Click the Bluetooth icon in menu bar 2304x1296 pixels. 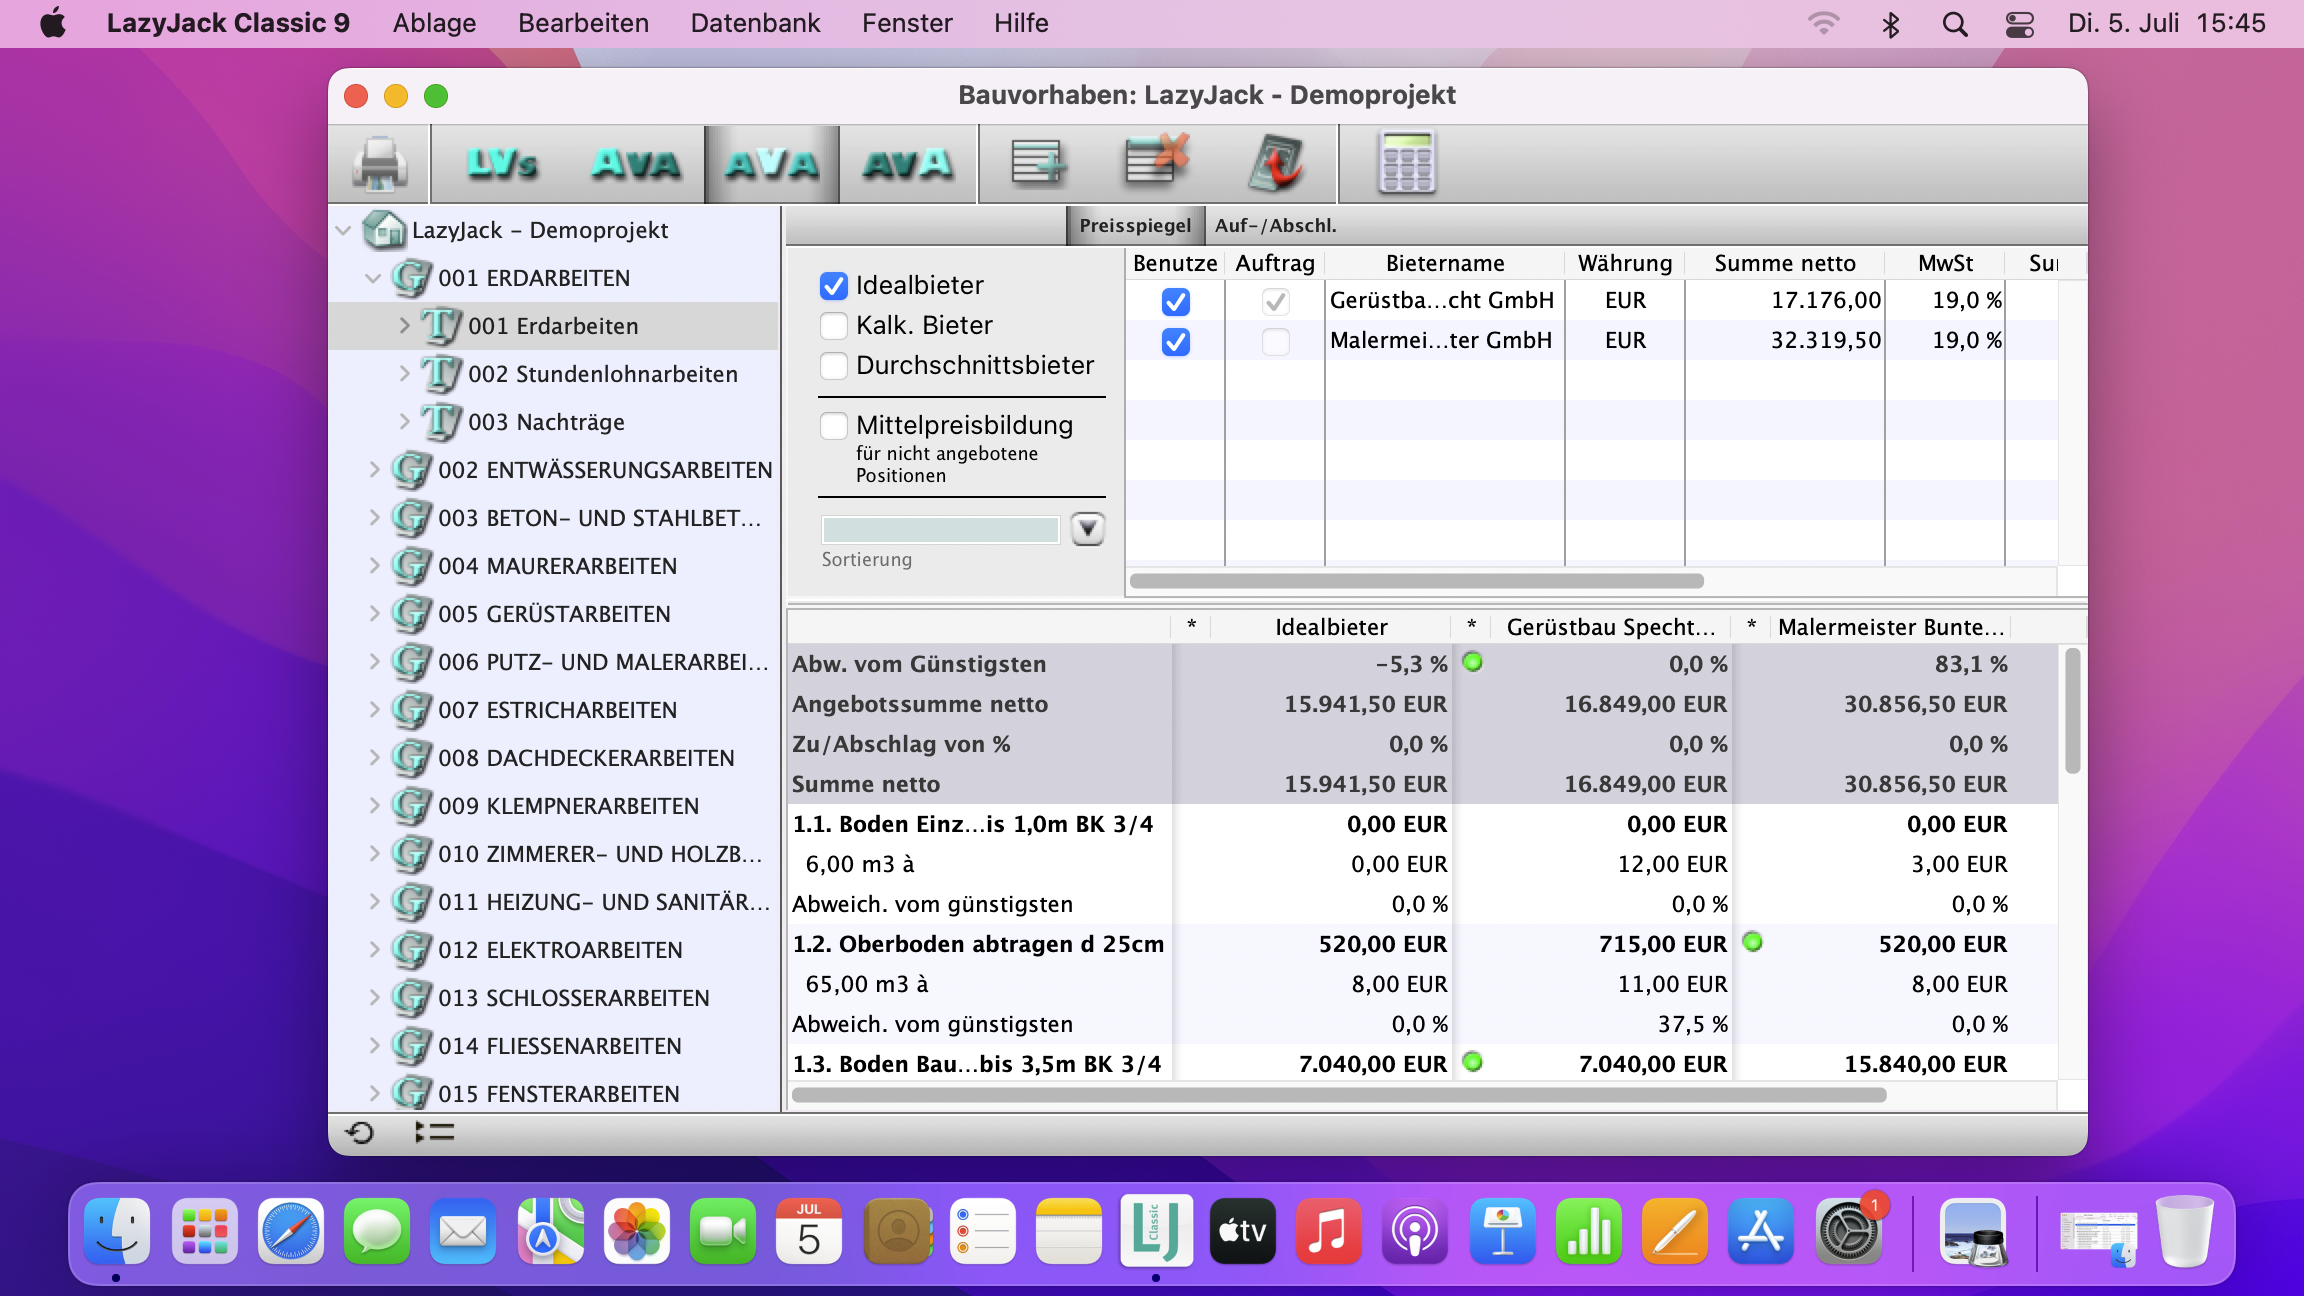tap(1890, 24)
